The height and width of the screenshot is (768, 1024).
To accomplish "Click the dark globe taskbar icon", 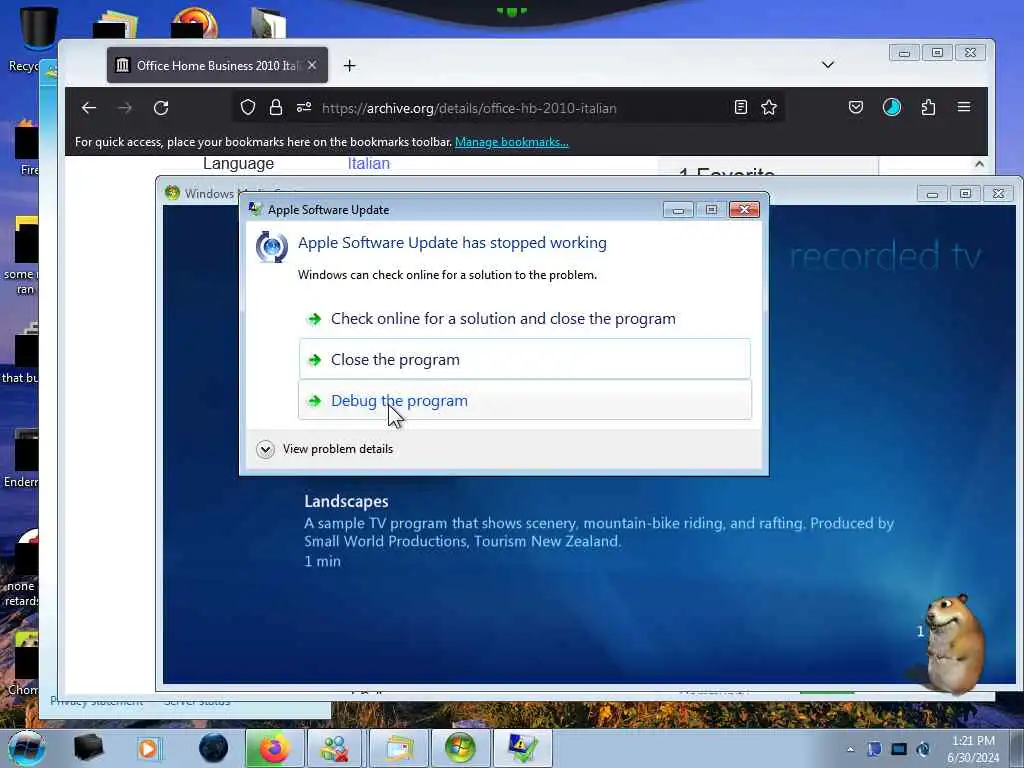I will pos(214,748).
